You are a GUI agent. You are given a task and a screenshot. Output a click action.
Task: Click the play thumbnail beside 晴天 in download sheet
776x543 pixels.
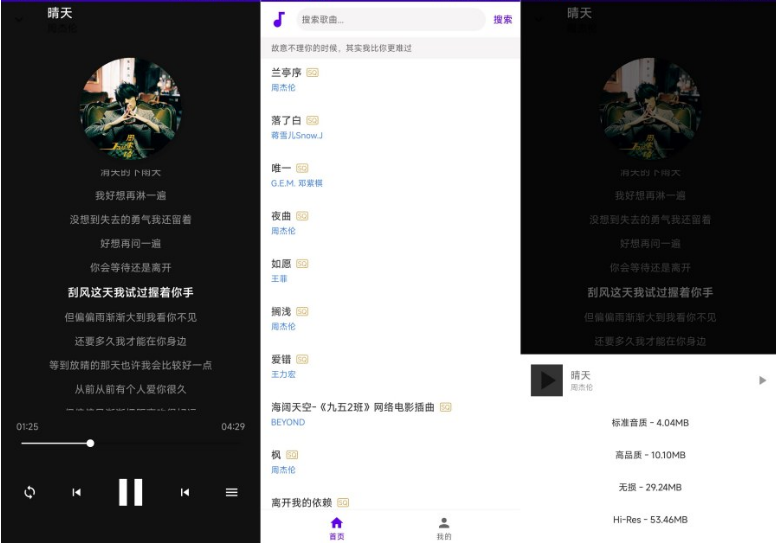(x=547, y=380)
